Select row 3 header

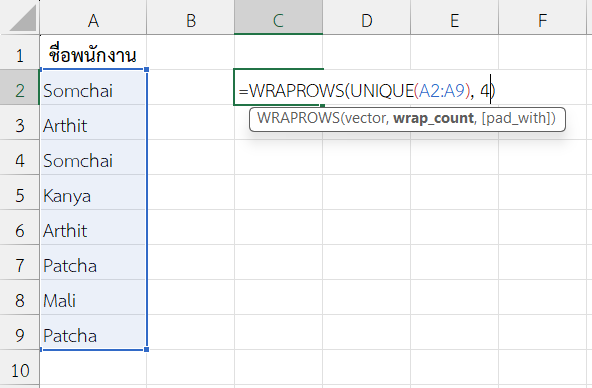[20, 123]
